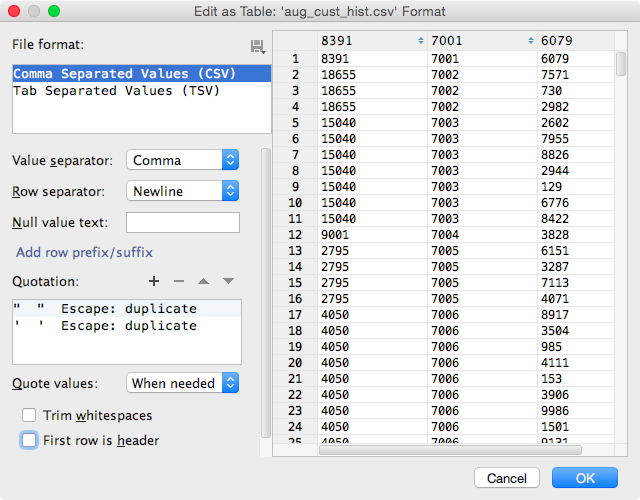Click the Add row prefix/suffix link
Screen dimensions: 640x500
coord(84,252)
